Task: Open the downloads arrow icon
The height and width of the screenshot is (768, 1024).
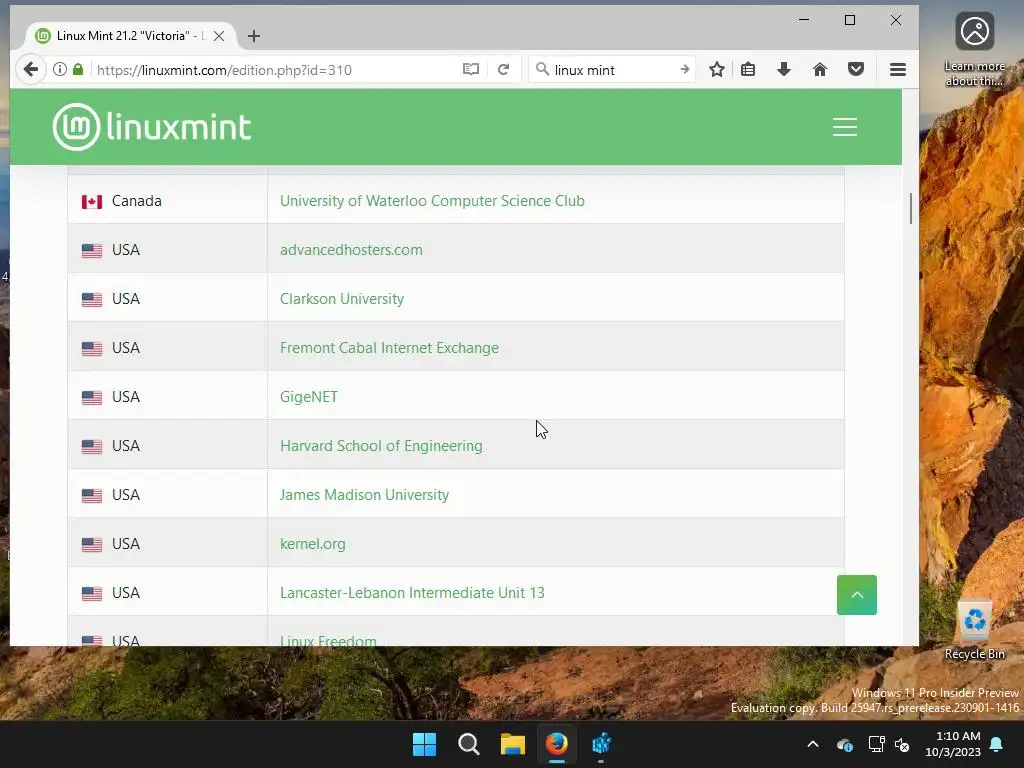Action: (784, 69)
